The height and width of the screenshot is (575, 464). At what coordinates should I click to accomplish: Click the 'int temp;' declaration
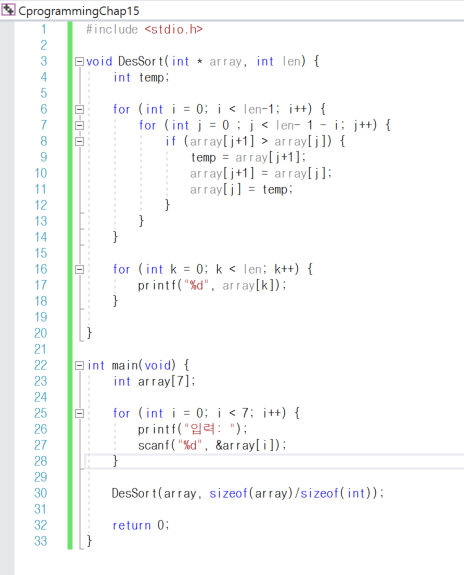coord(141,77)
